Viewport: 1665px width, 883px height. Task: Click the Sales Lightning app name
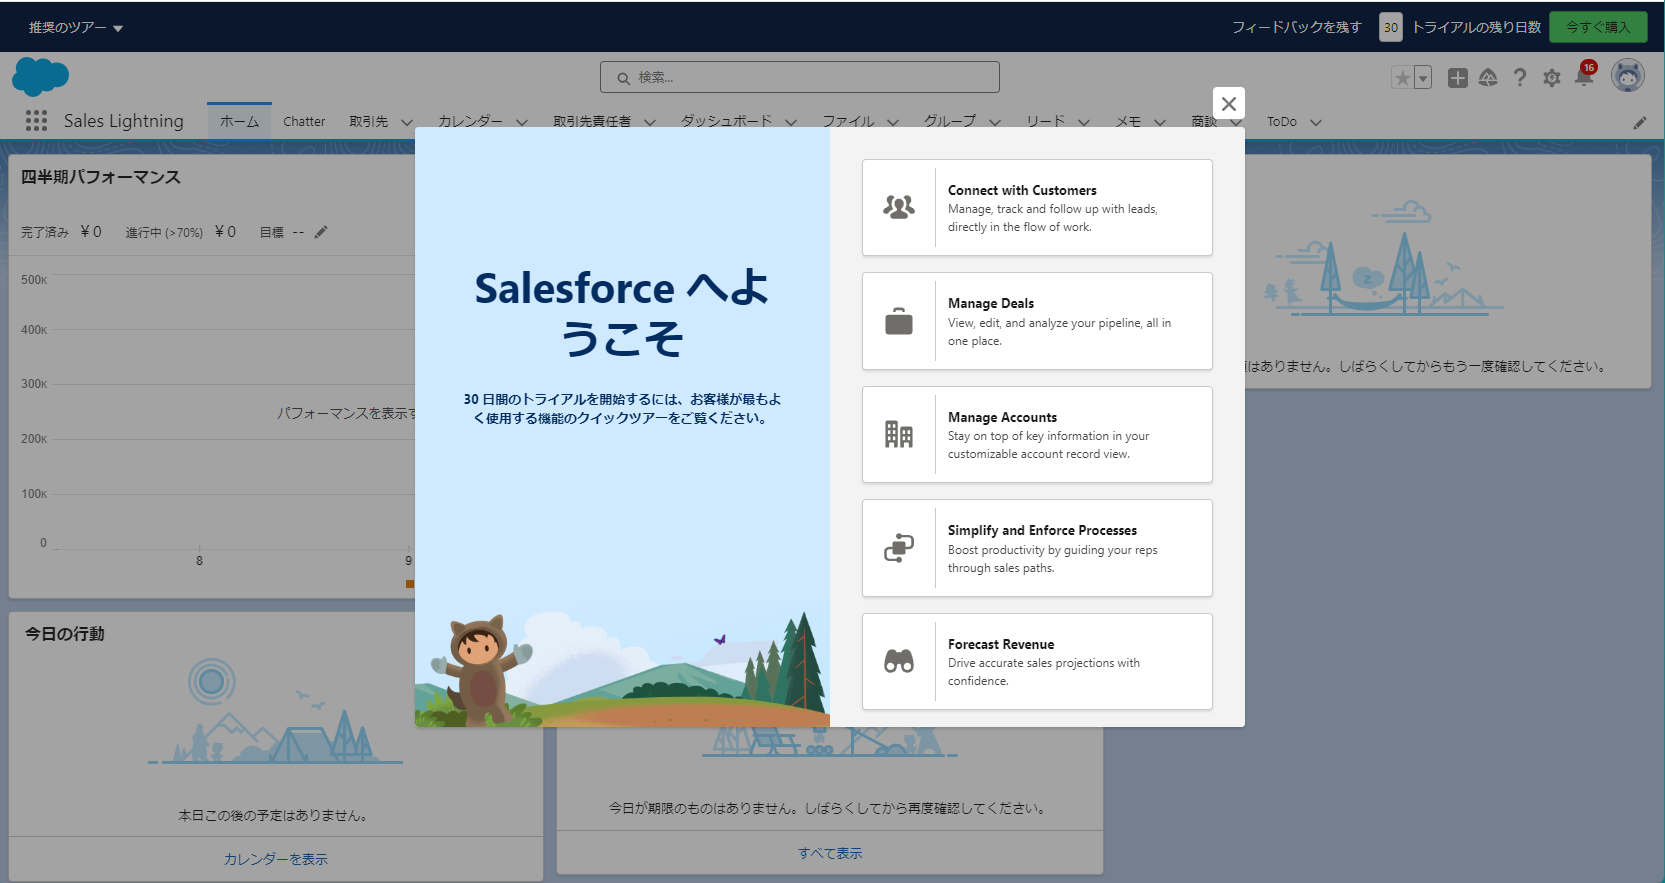[x=124, y=121]
